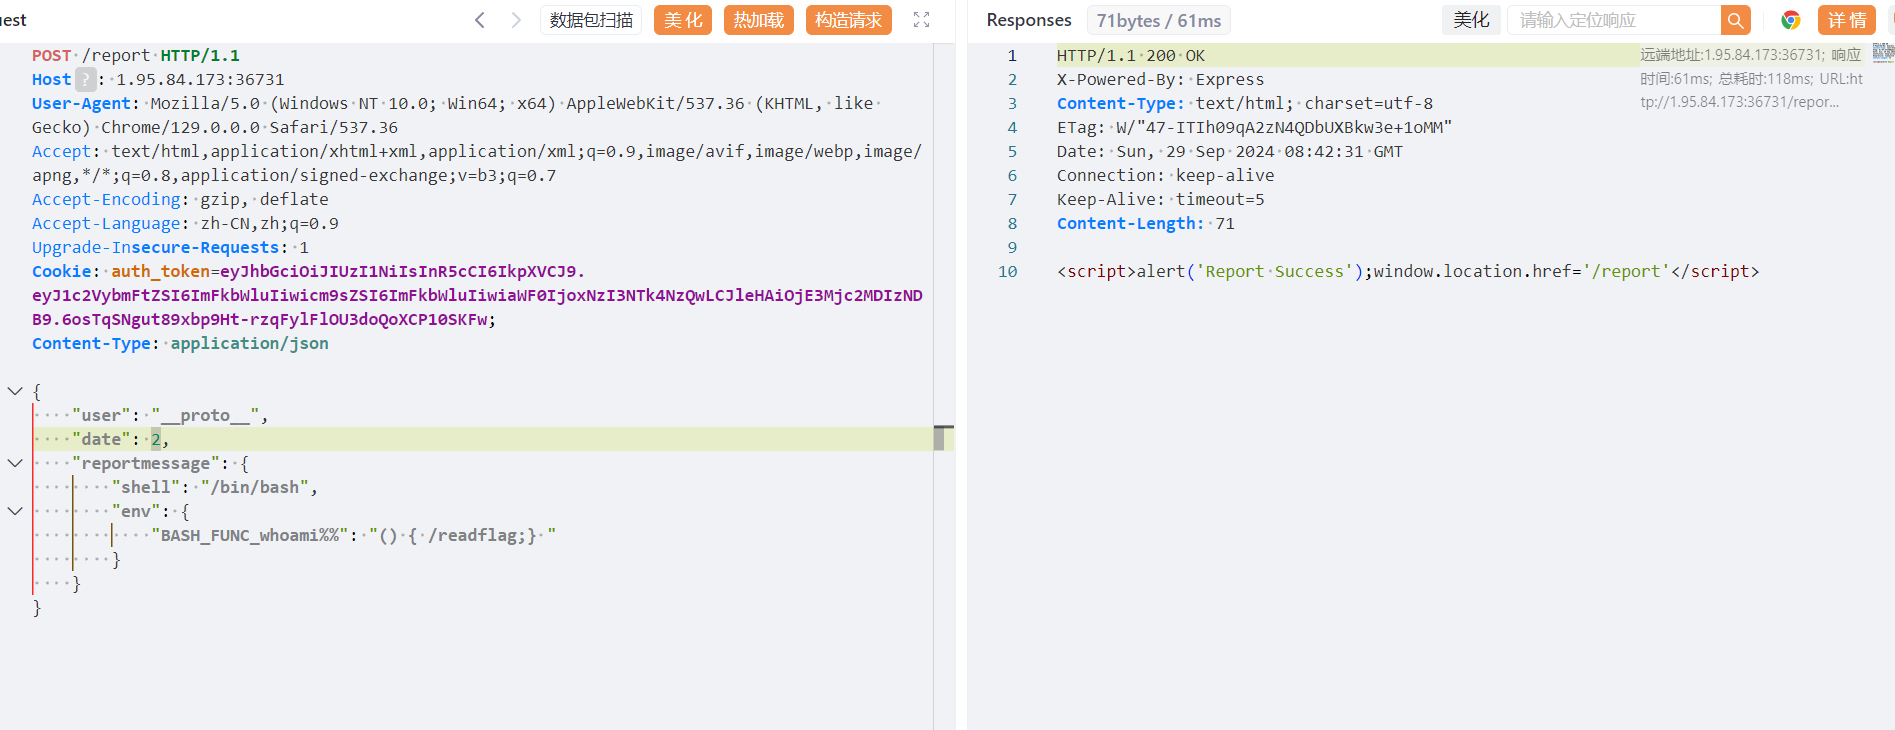Click the question mark icon next to Host
The width and height of the screenshot is (1895, 730).
pos(86,79)
